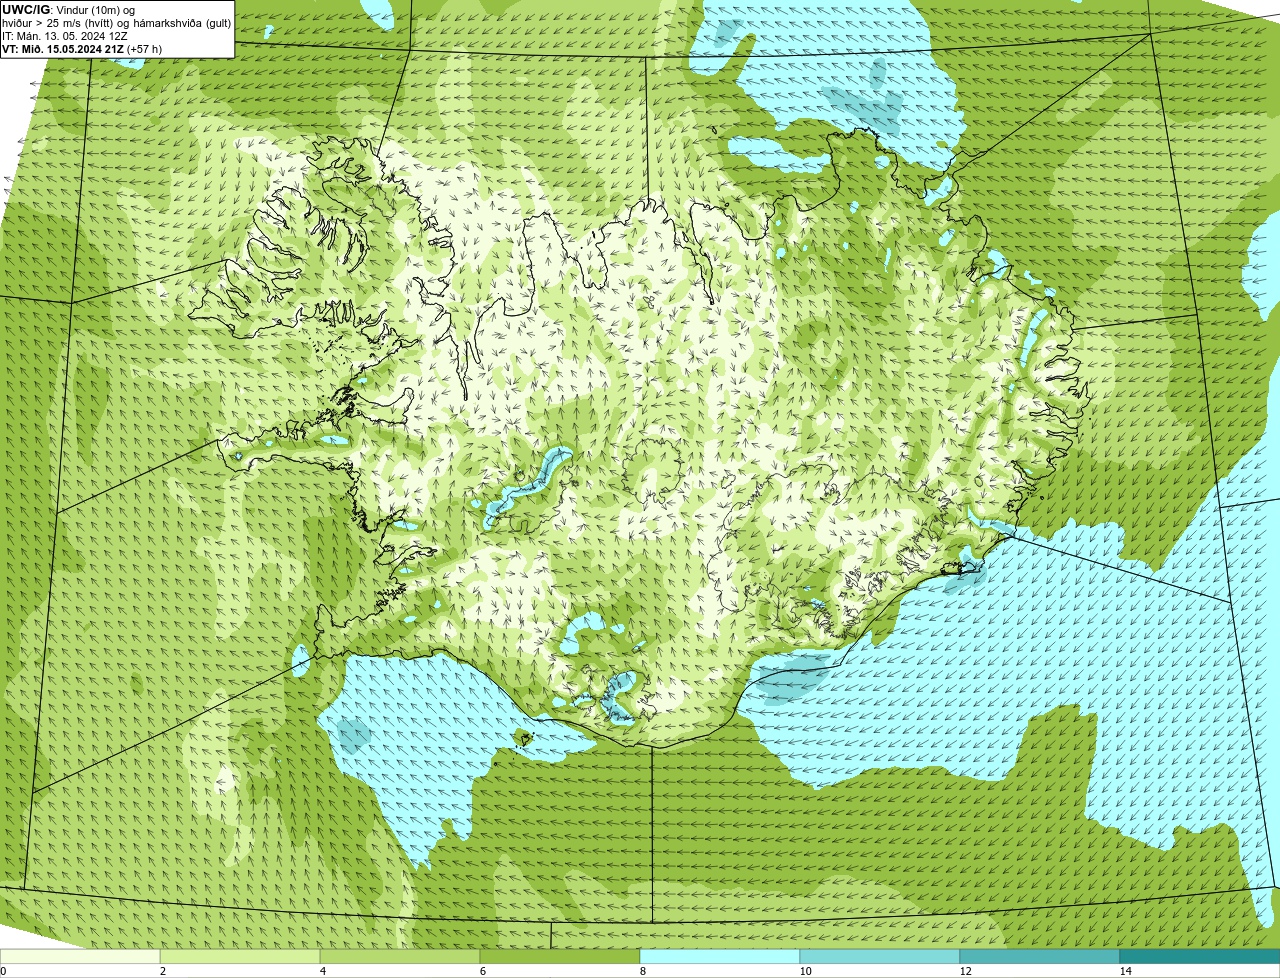Click the dark green 6–8 m/s legend swatch
Viewport: 1280px width, 978px height.
(560, 956)
